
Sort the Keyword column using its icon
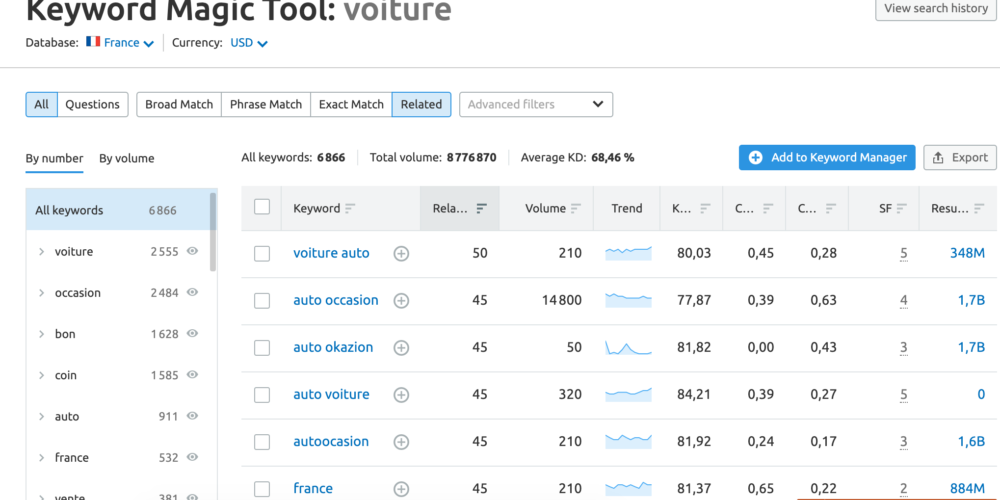pyautogui.click(x=350, y=209)
